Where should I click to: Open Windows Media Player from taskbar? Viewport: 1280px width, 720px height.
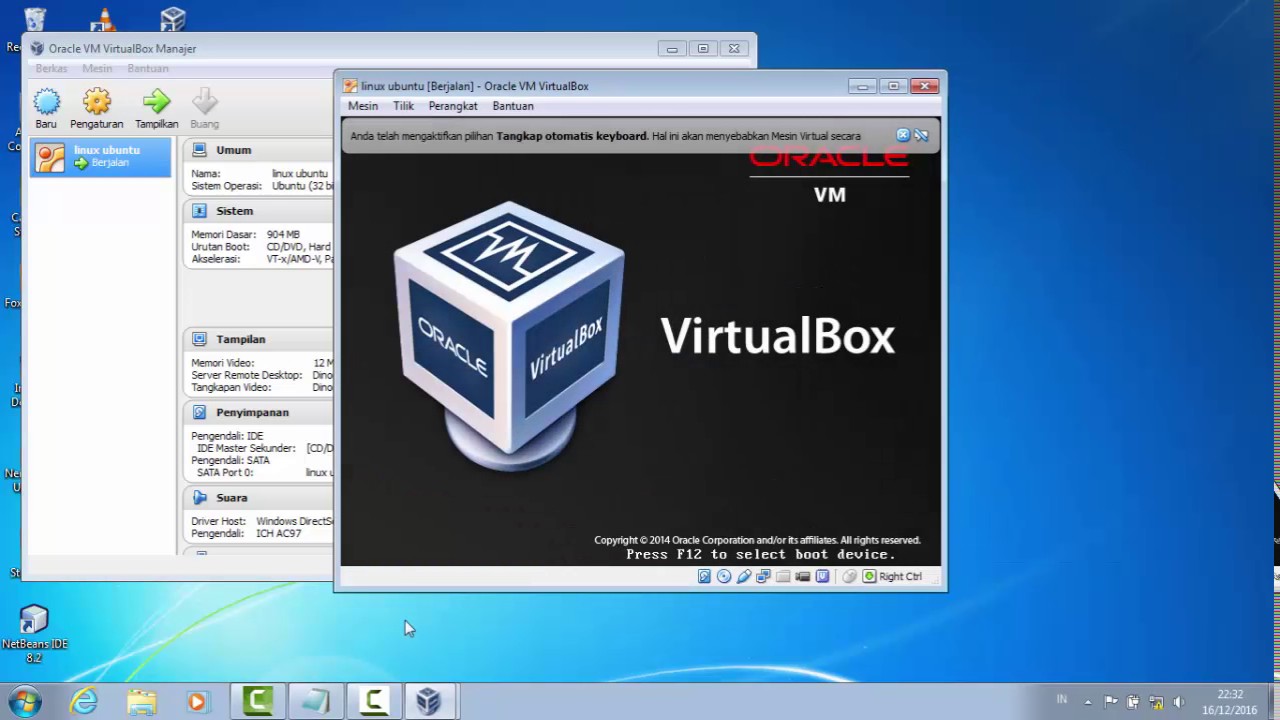(197, 701)
